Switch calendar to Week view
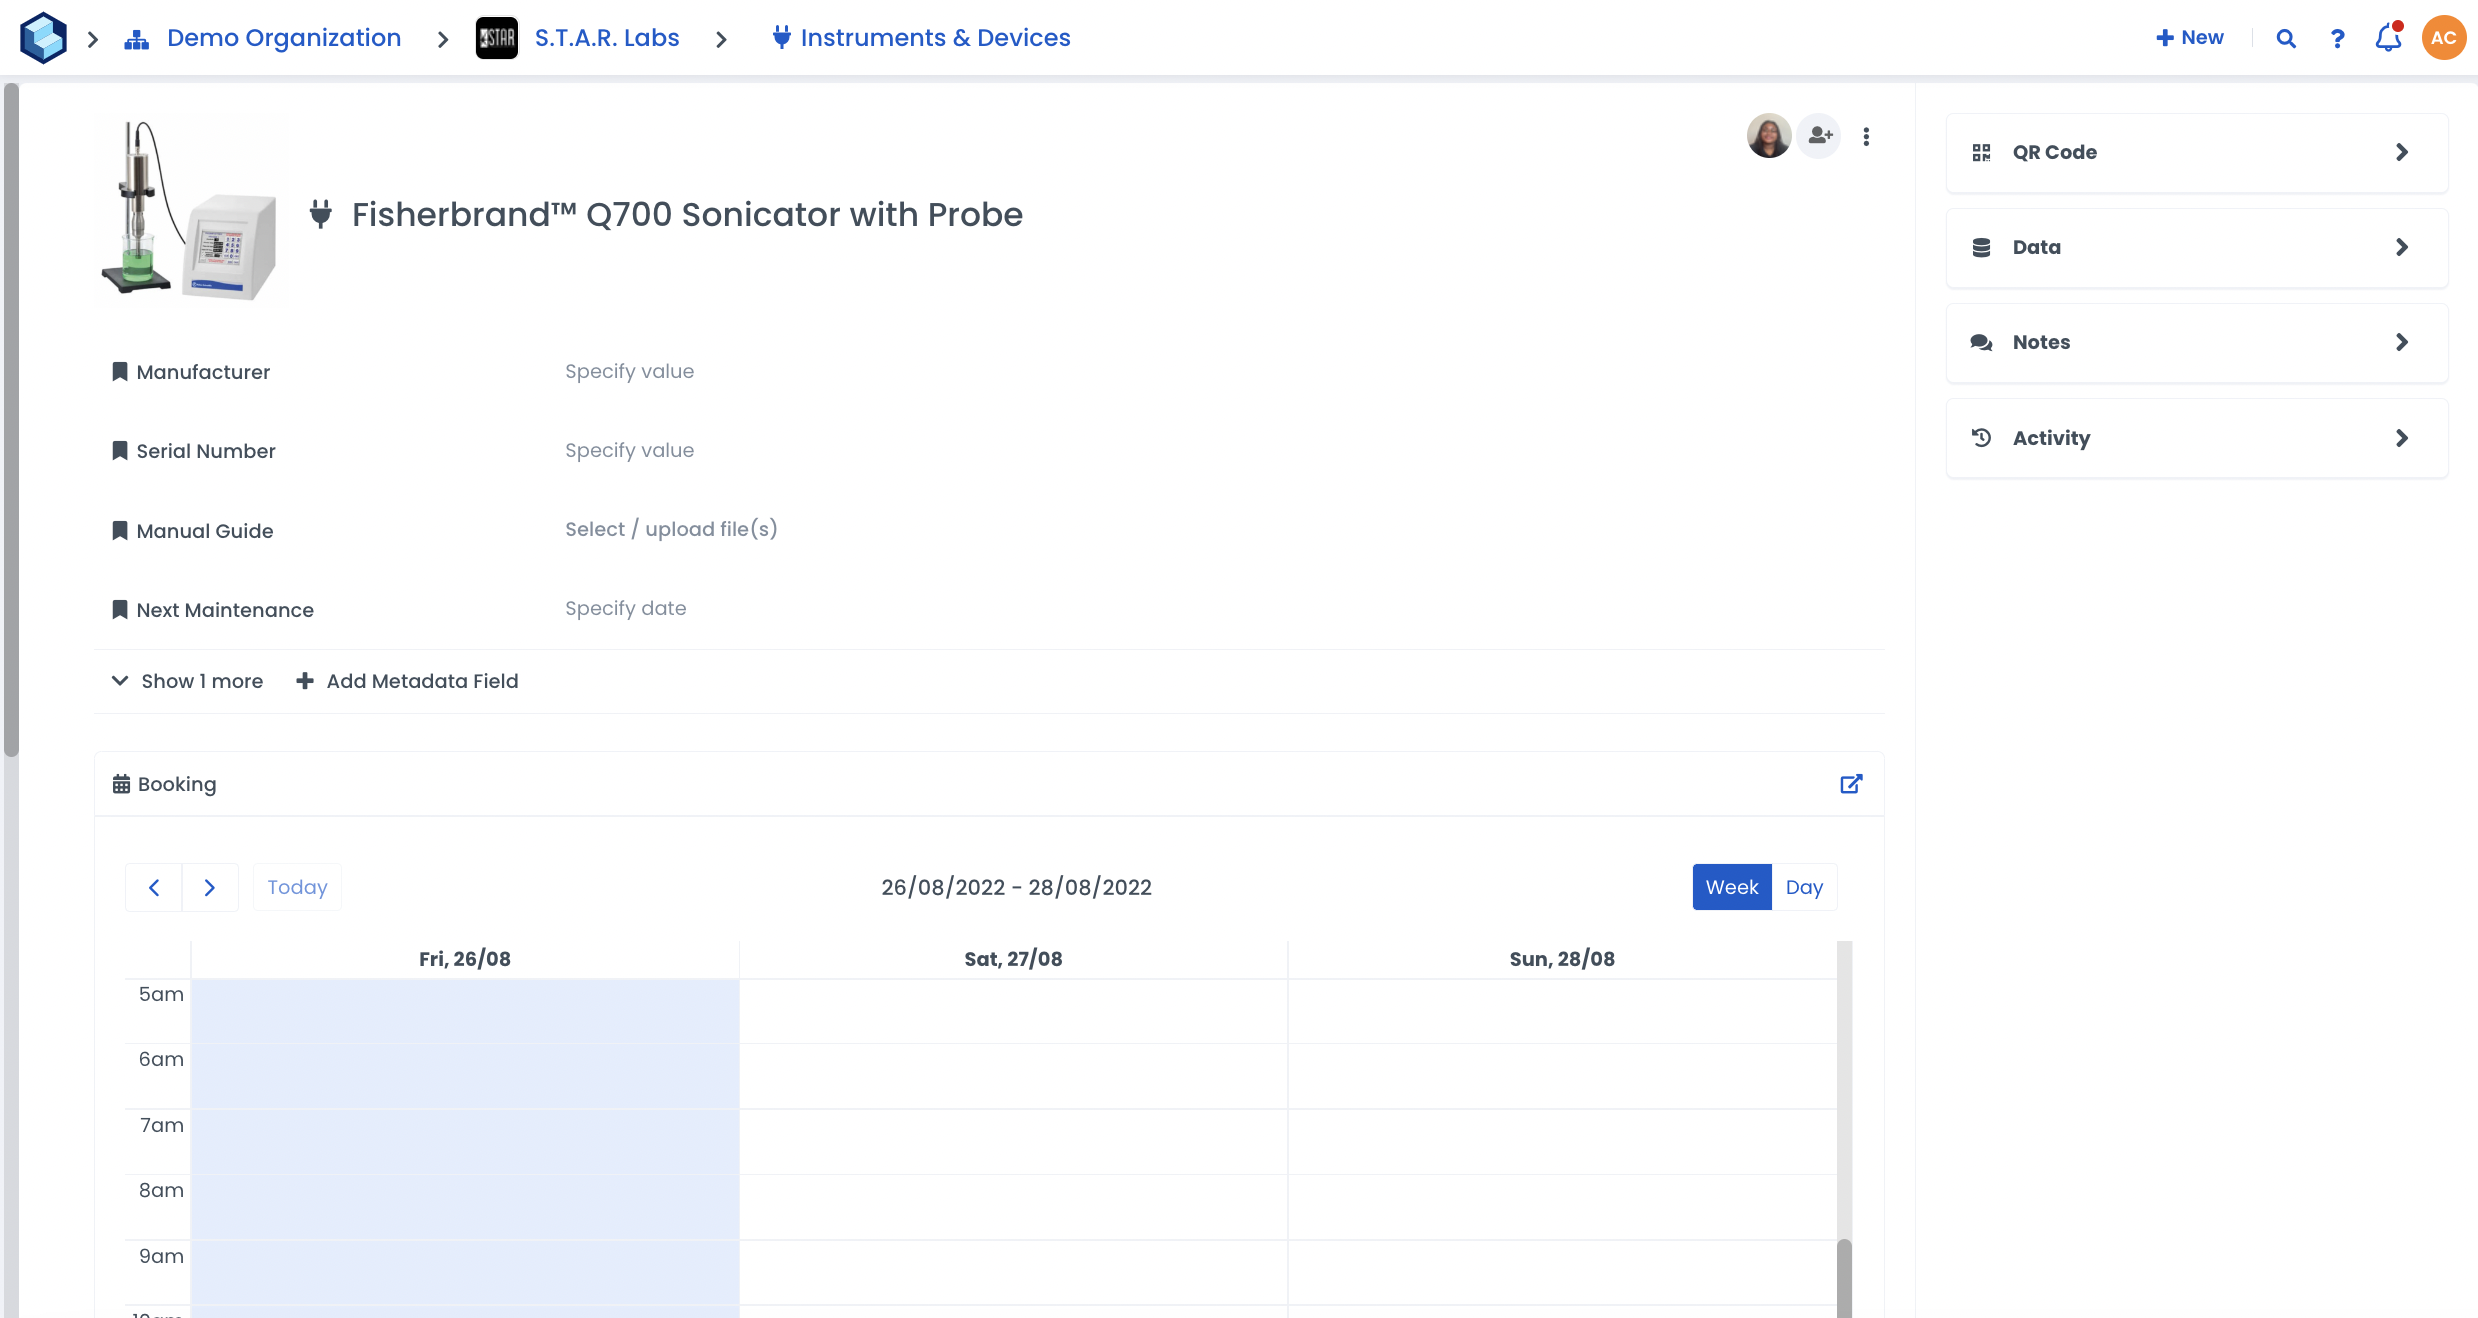The height and width of the screenshot is (1318, 2478). pyautogui.click(x=1731, y=887)
